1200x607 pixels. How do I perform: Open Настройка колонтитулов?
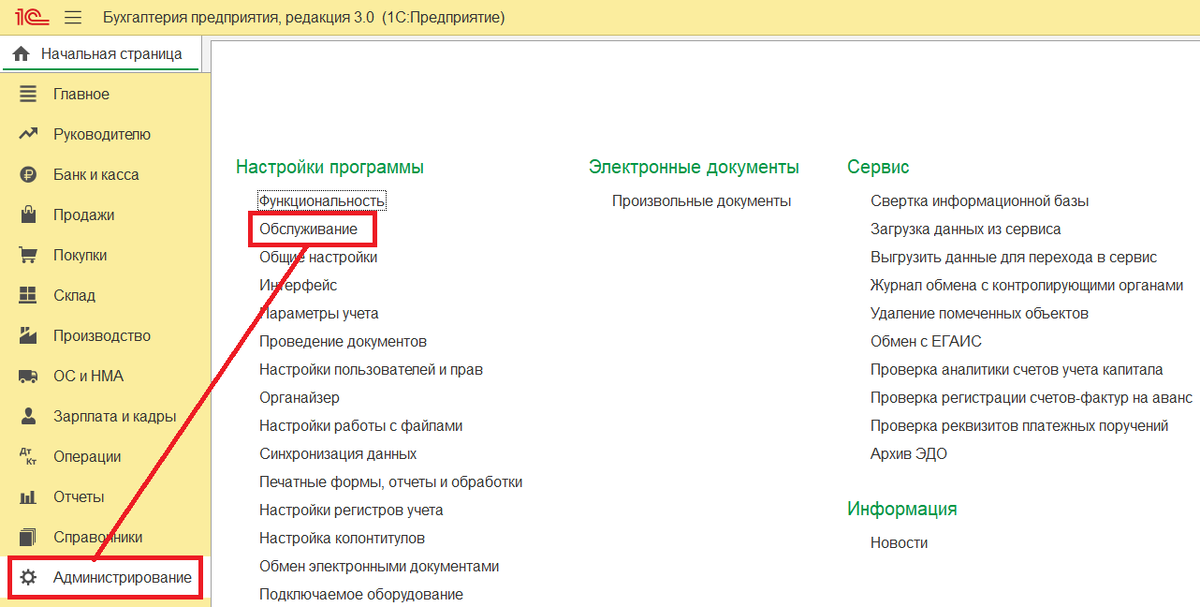342,538
